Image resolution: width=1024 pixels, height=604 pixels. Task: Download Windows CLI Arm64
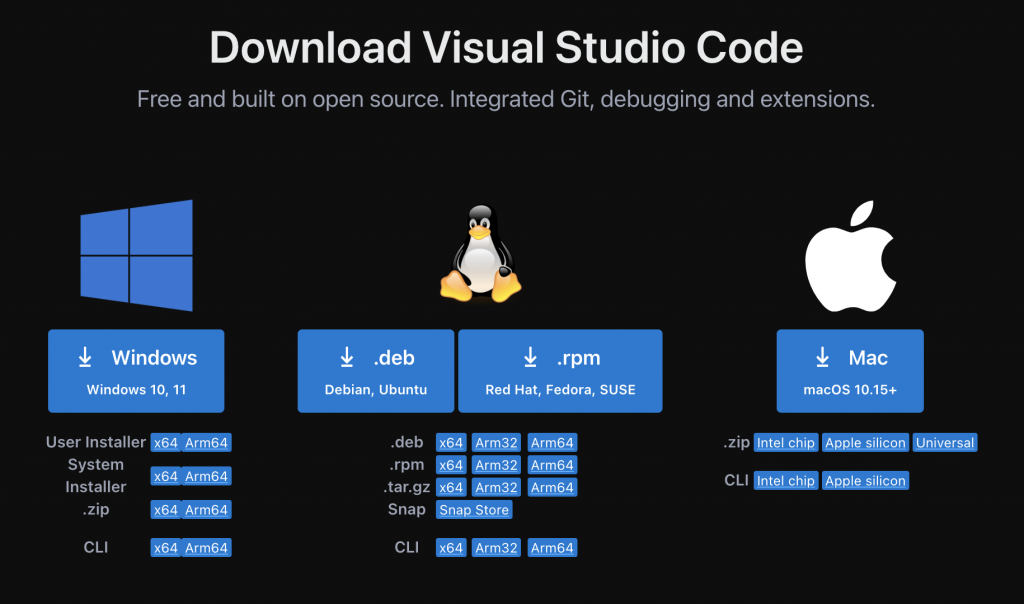tap(206, 548)
